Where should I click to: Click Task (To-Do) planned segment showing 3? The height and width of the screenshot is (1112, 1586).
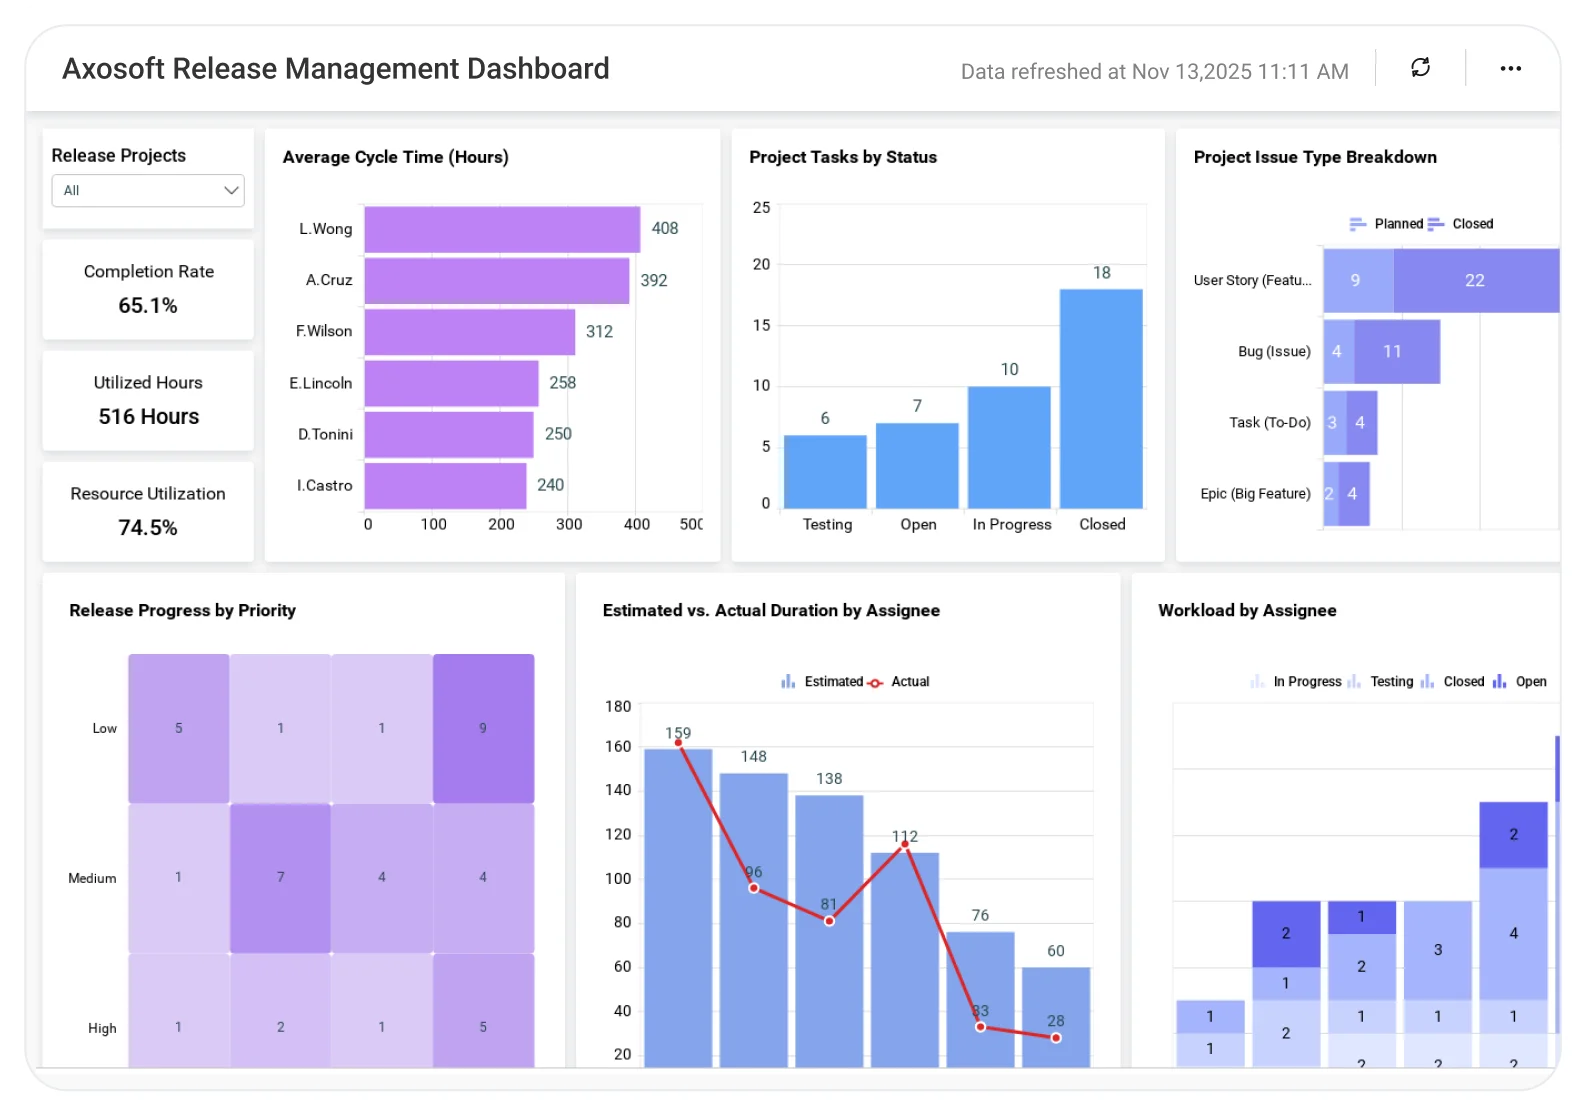pyautogui.click(x=1335, y=422)
